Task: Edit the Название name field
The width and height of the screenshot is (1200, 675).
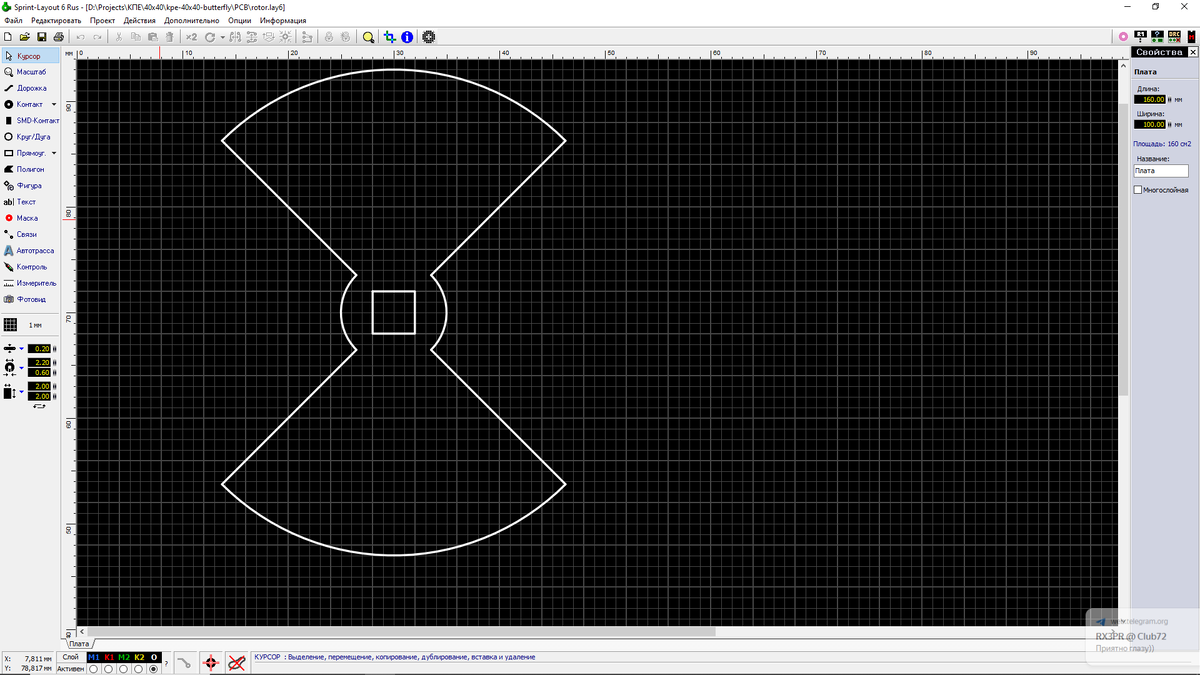Action: (x=1161, y=170)
